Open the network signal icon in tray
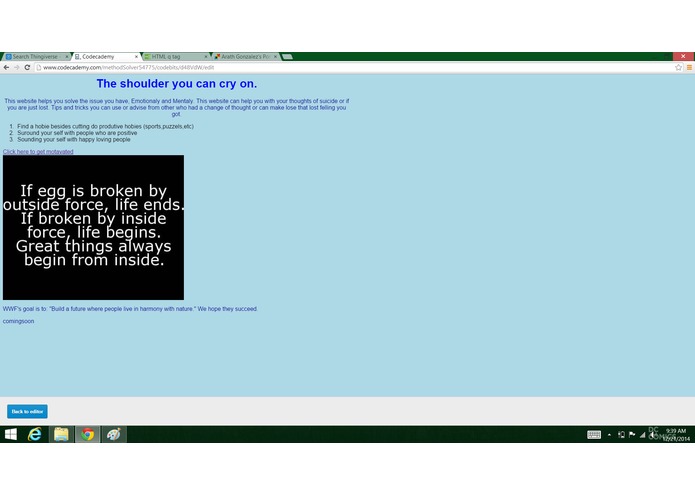This screenshot has height=494, width=695. pyautogui.click(x=642, y=435)
